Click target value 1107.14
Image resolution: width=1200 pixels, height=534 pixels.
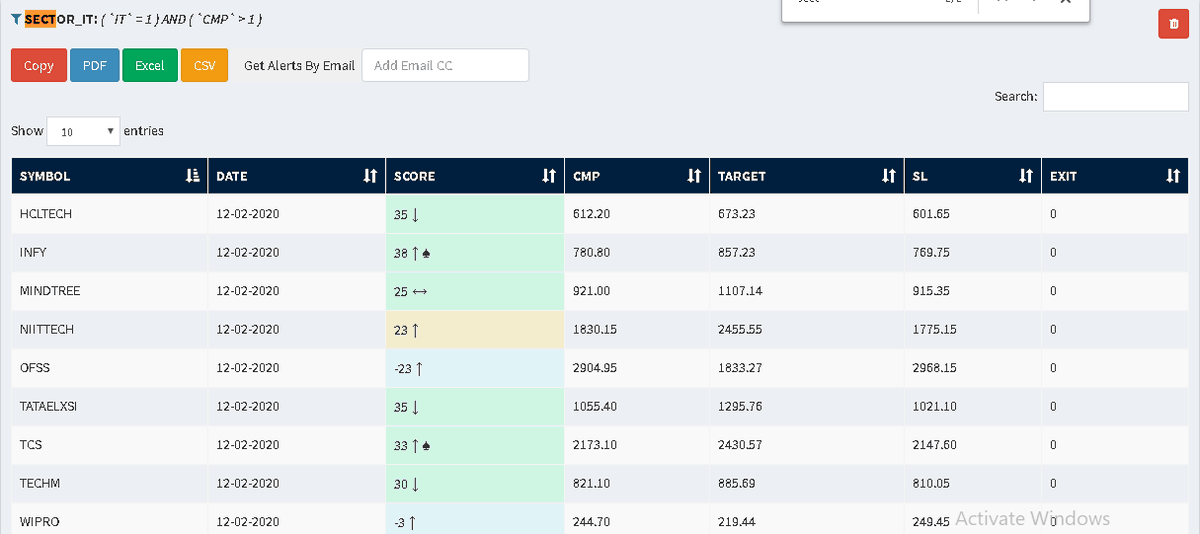(740, 291)
